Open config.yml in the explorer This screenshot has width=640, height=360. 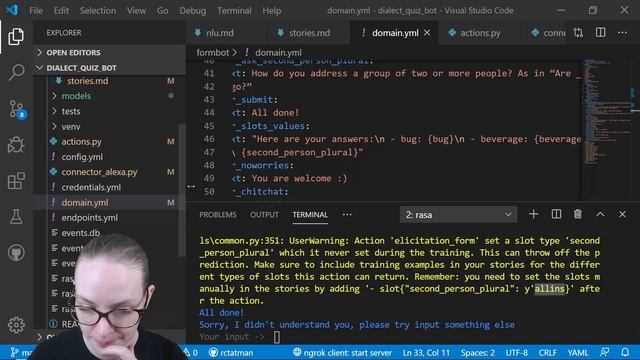pos(82,157)
